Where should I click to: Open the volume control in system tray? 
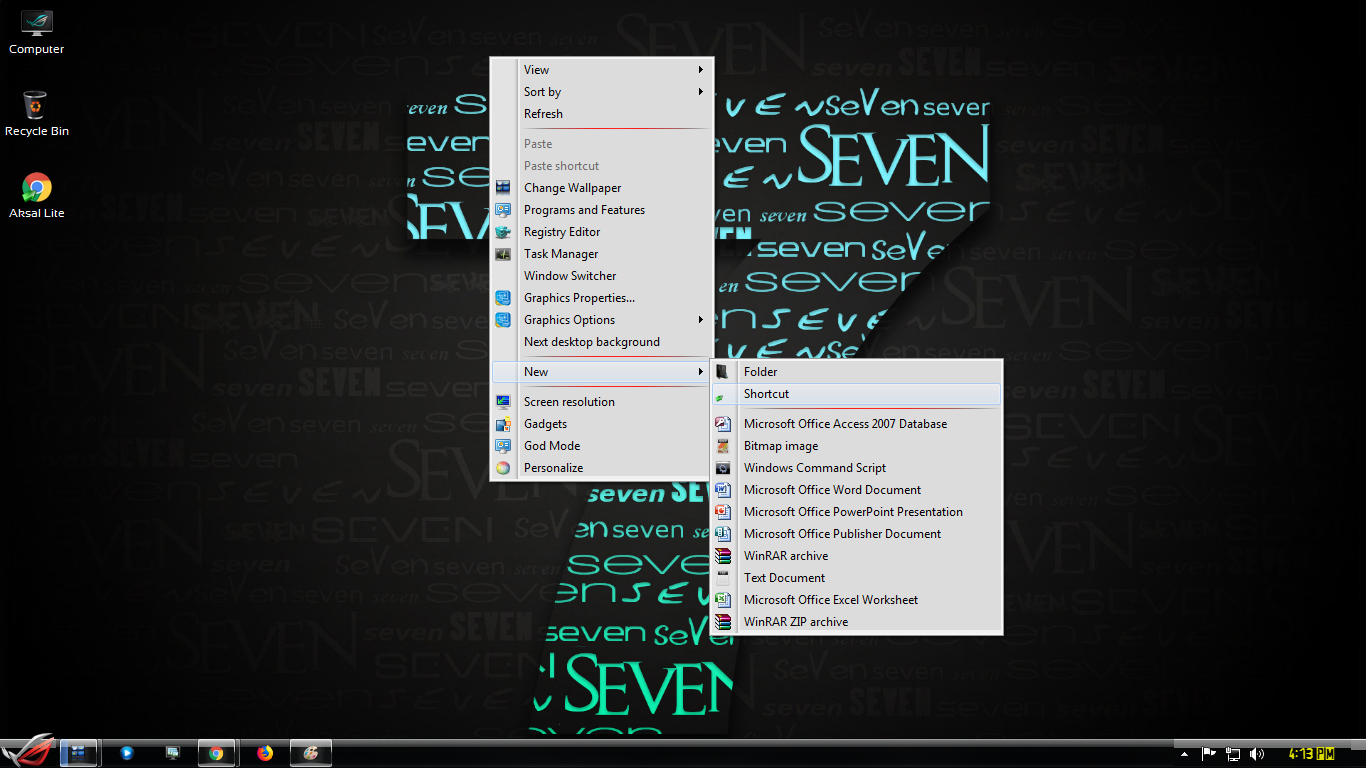[1257, 753]
